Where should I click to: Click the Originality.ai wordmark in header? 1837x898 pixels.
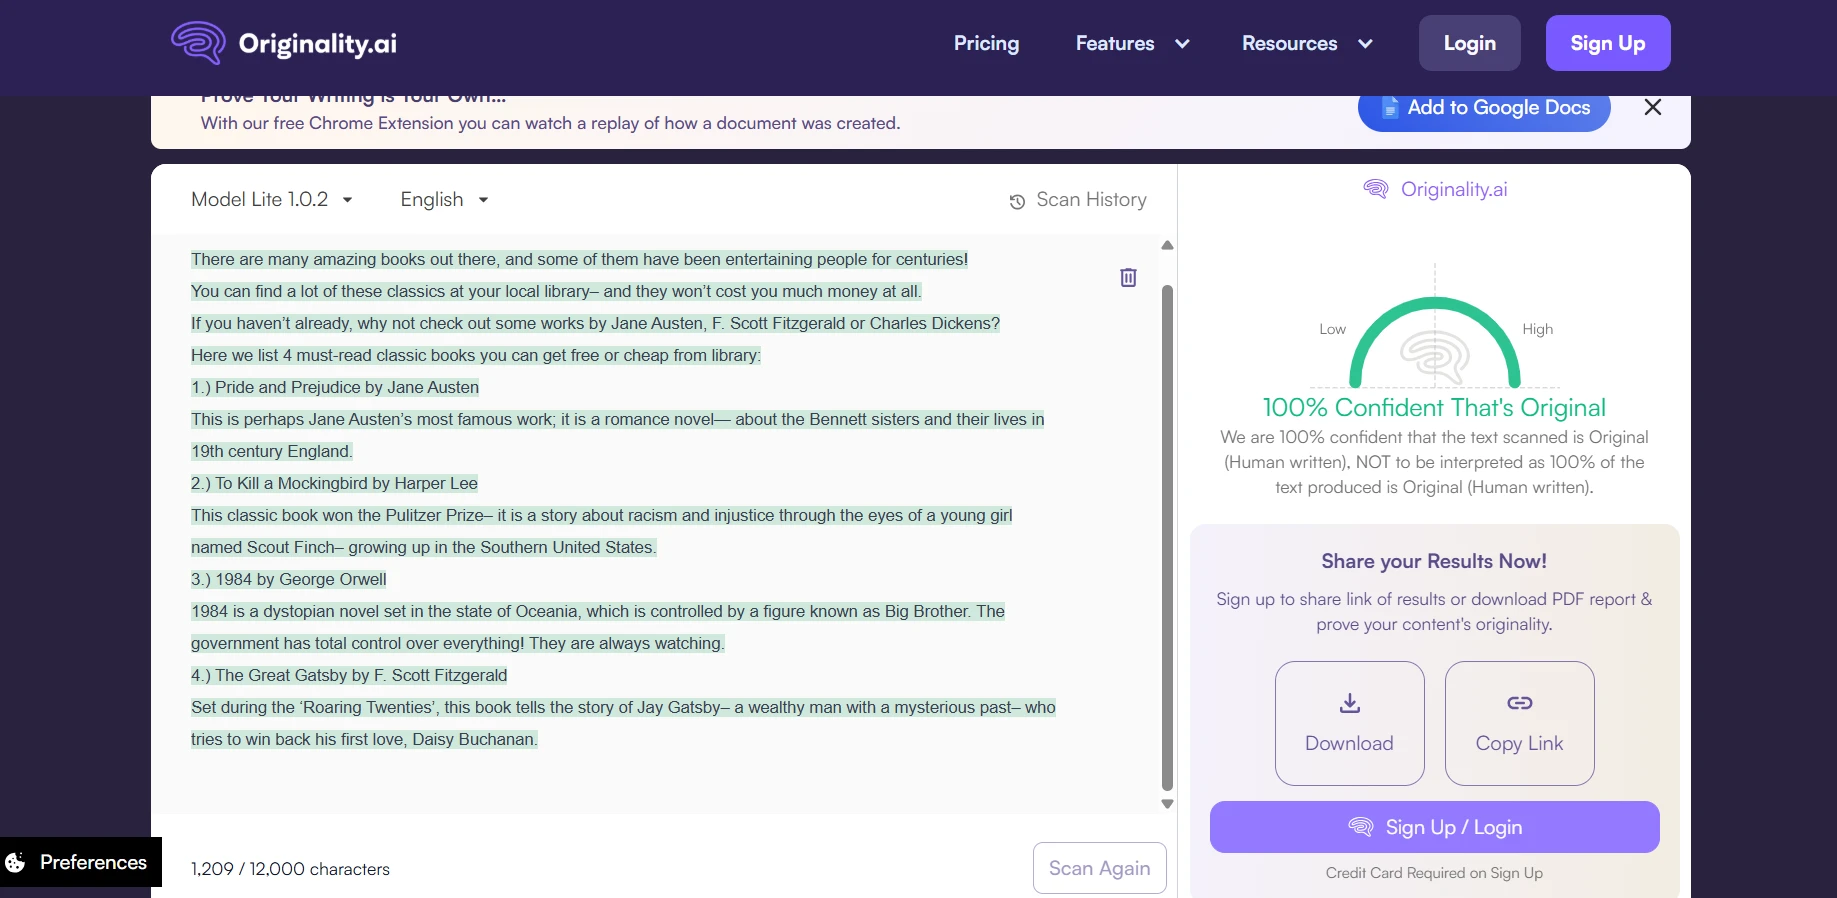(318, 43)
